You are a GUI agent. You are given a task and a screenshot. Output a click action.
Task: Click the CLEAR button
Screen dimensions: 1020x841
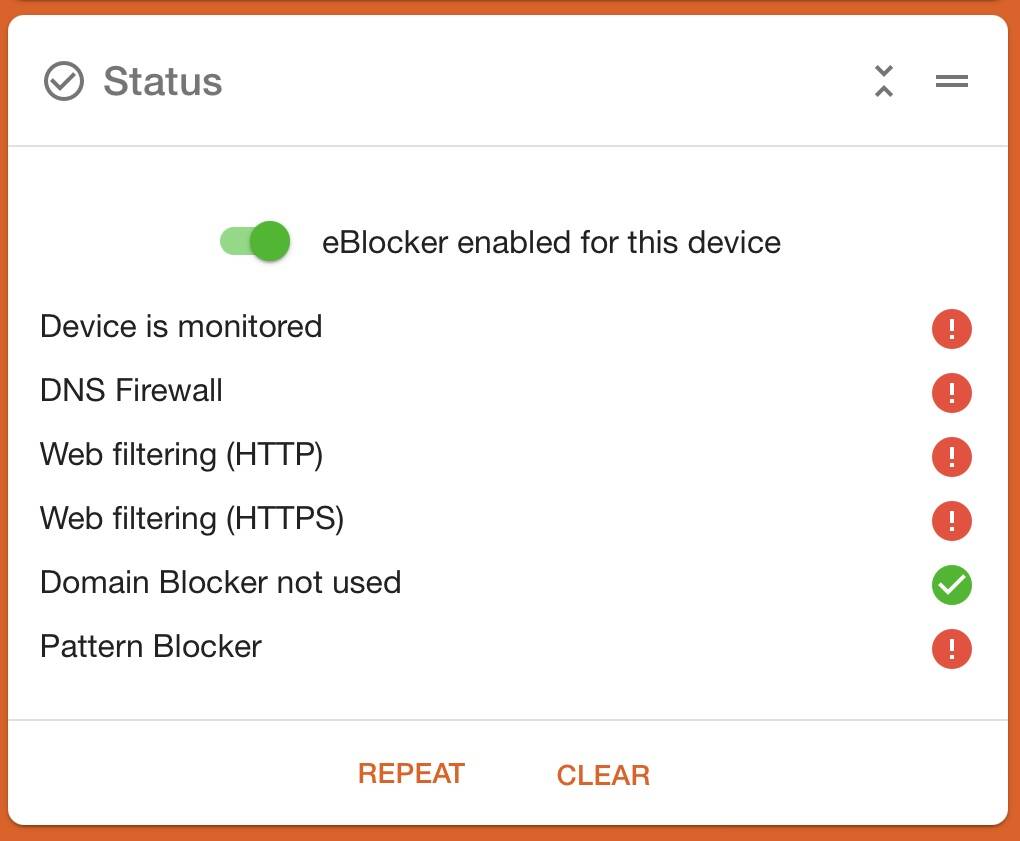coord(603,775)
